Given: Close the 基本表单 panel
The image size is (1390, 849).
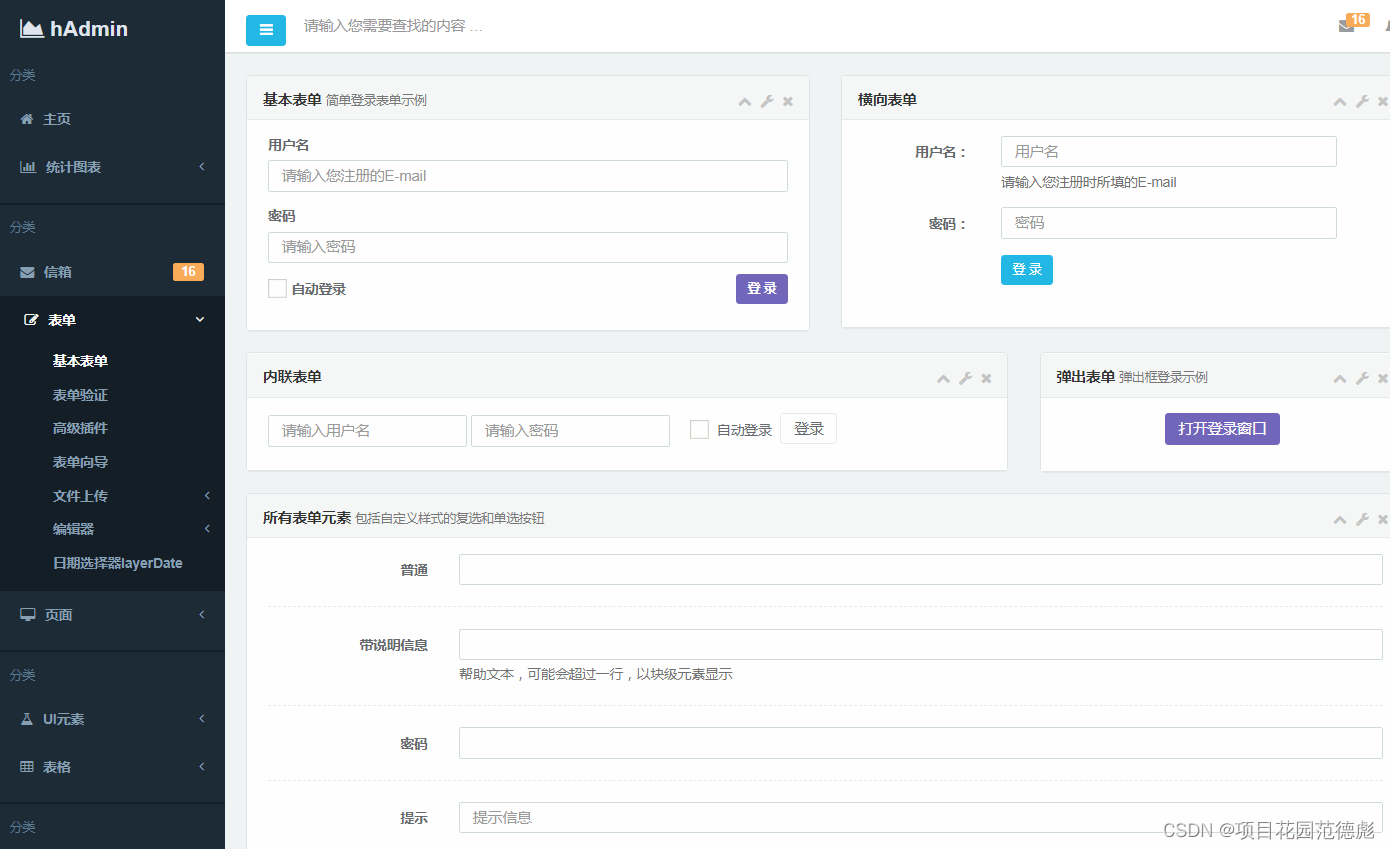Looking at the screenshot, I should [x=788, y=101].
